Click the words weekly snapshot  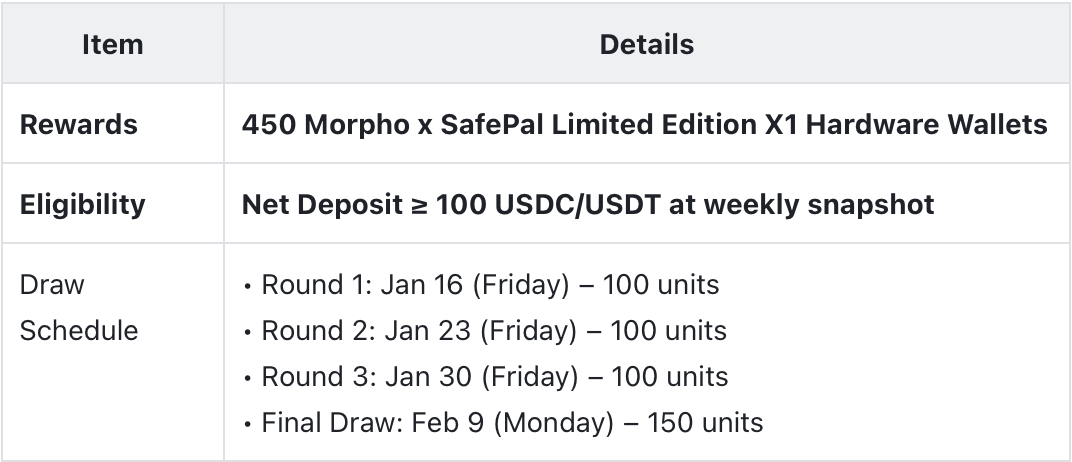828,205
